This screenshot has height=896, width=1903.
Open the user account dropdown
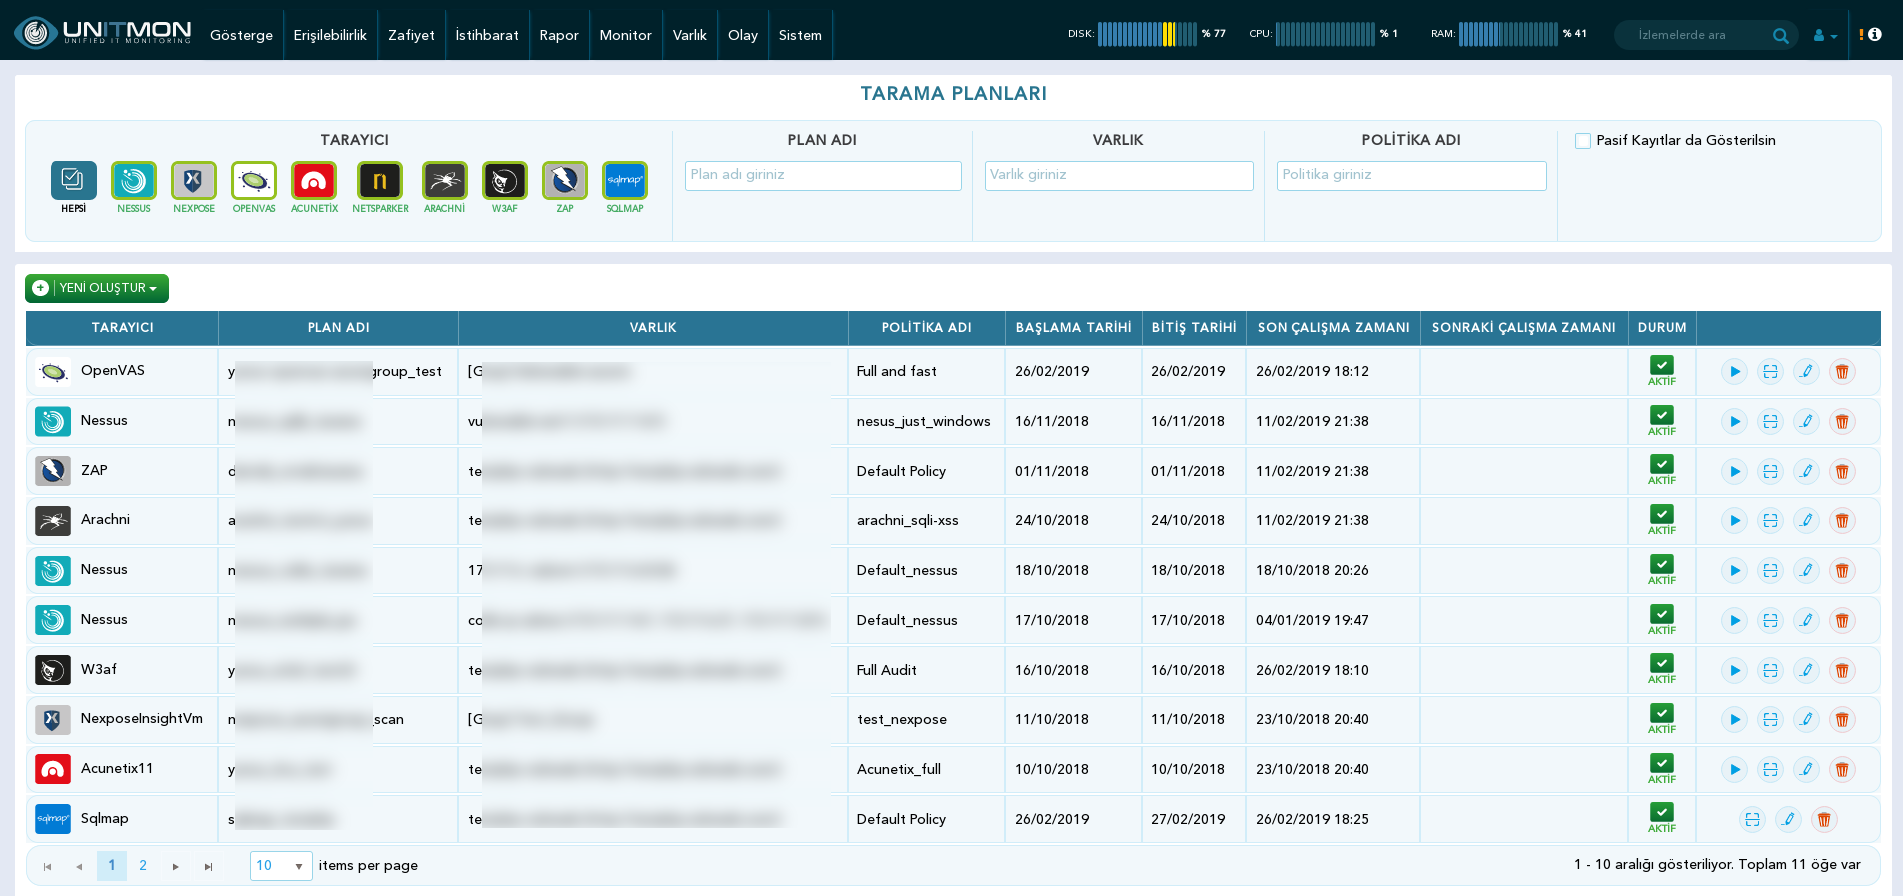point(1825,35)
